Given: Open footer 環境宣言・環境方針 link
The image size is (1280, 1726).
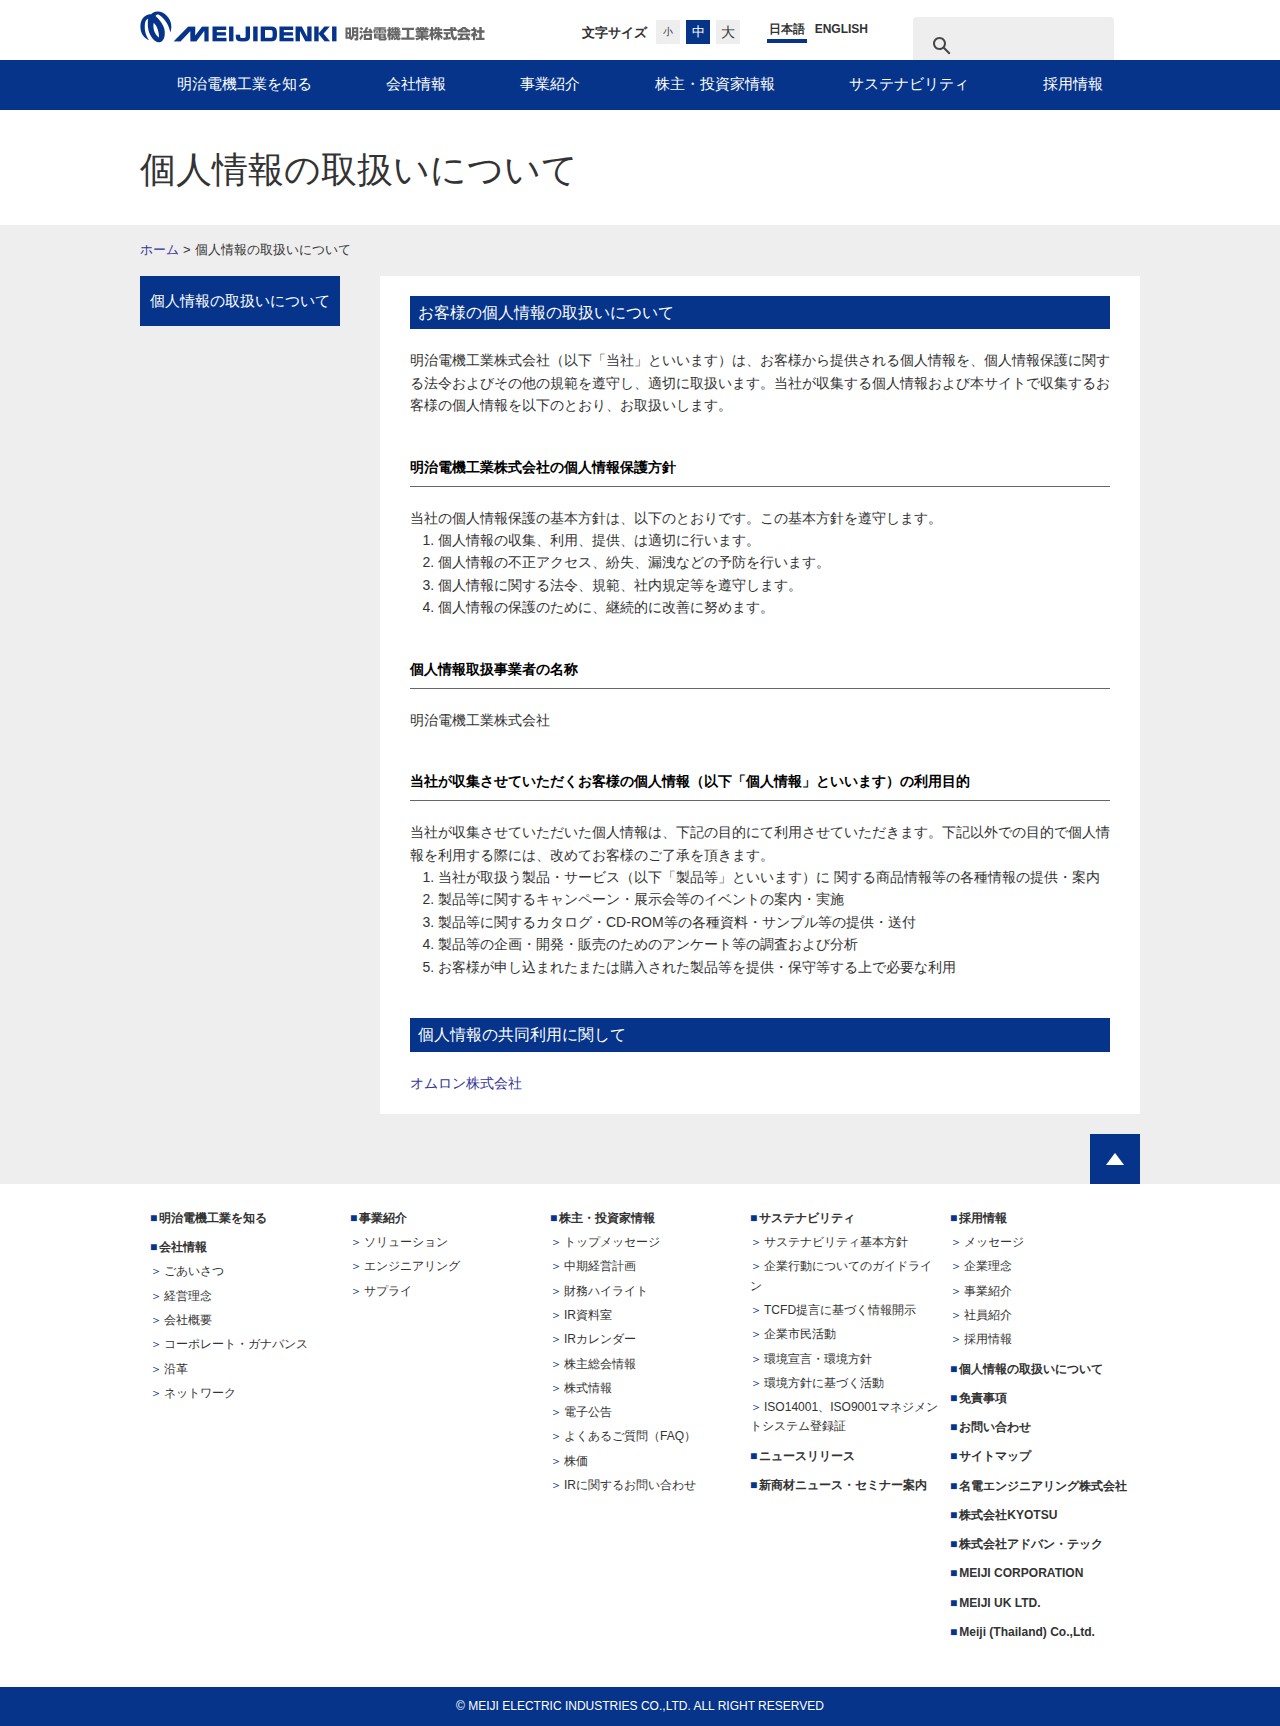Looking at the screenshot, I should pos(817,1359).
